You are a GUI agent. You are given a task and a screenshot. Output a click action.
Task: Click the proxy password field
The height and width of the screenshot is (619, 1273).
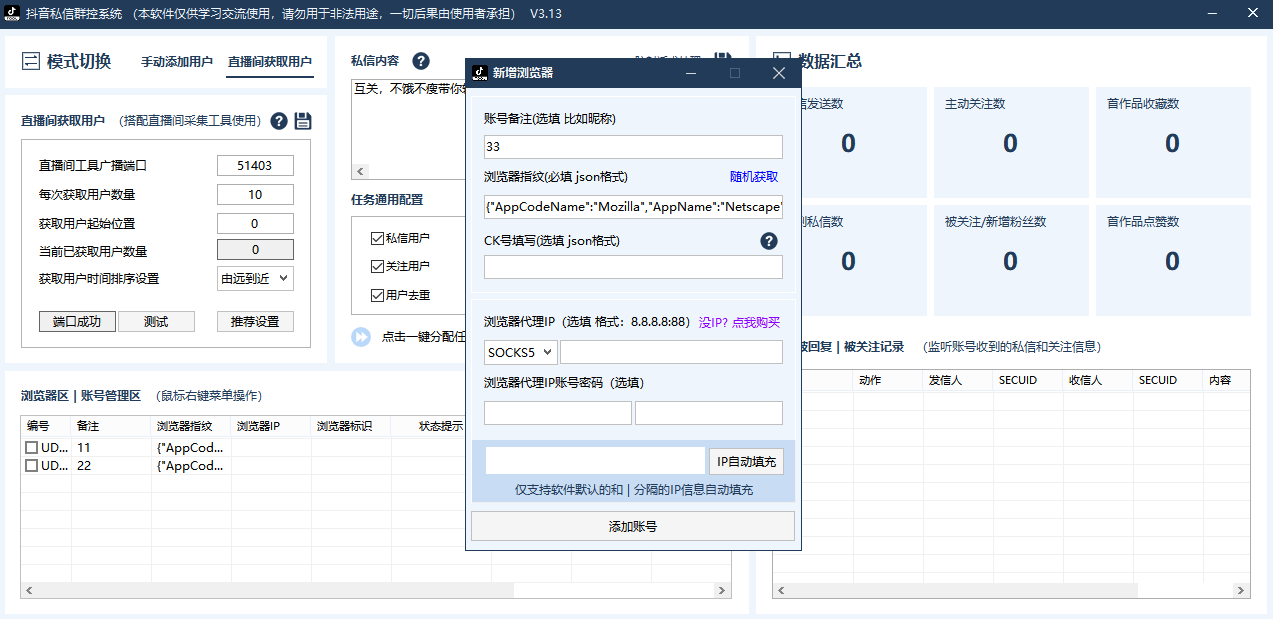tap(709, 413)
